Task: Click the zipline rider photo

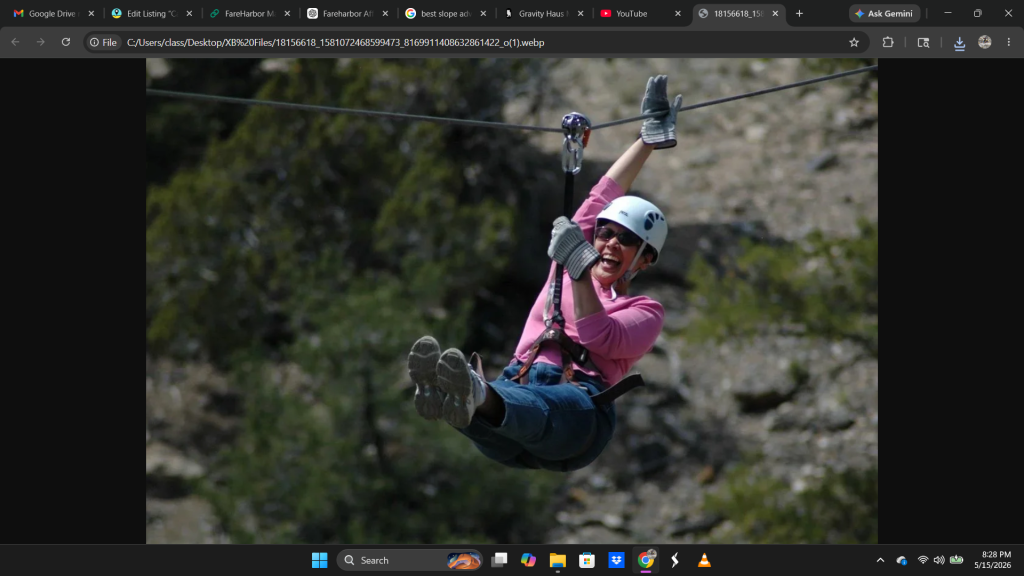Action: point(512,301)
